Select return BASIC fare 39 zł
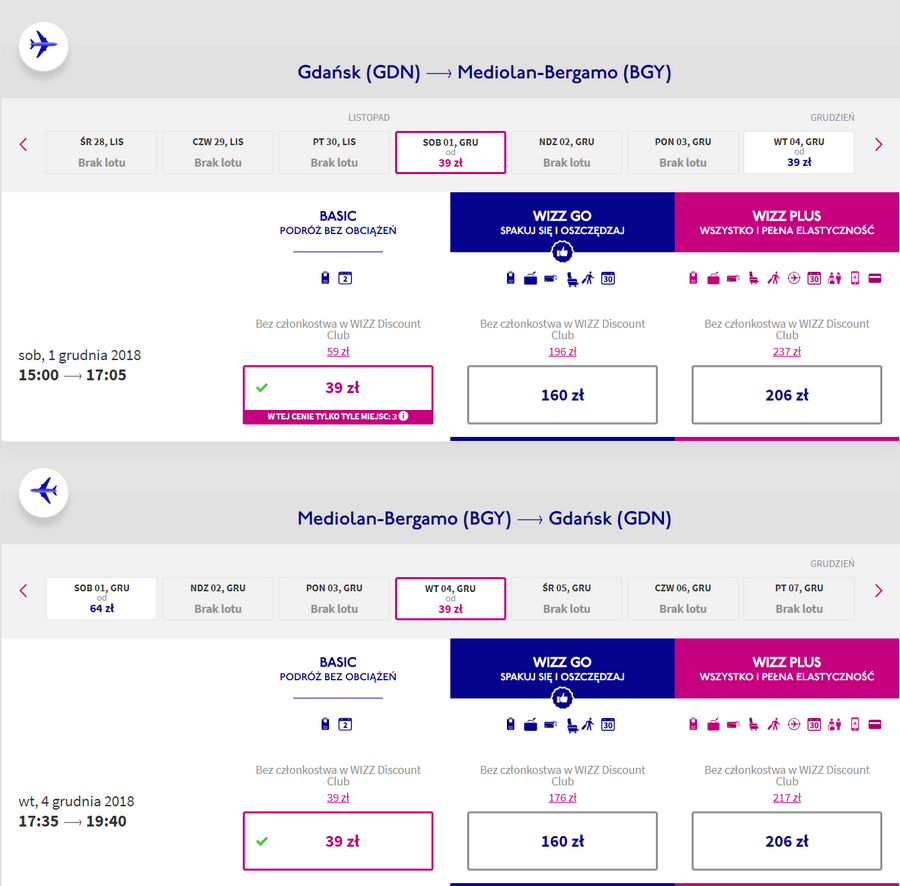The height and width of the screenshot is (886, 900). coord(338,841)
